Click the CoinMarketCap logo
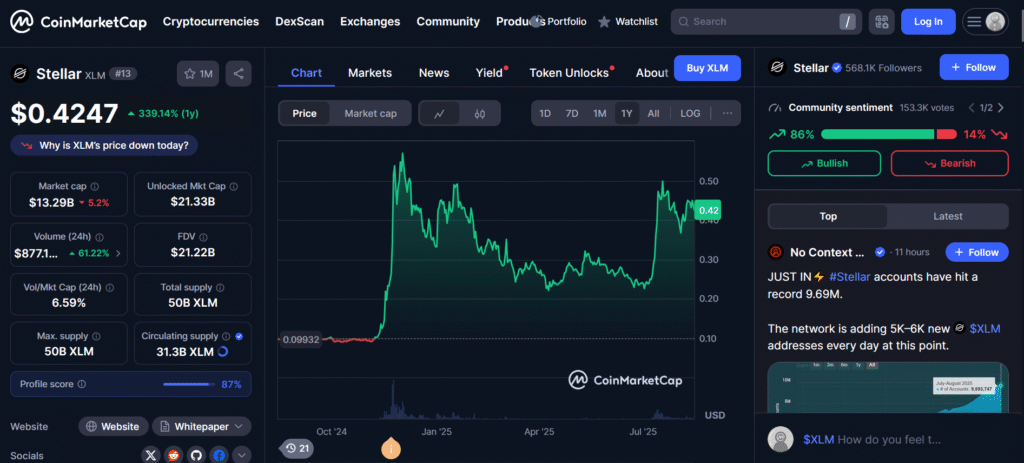 [80, 22]
